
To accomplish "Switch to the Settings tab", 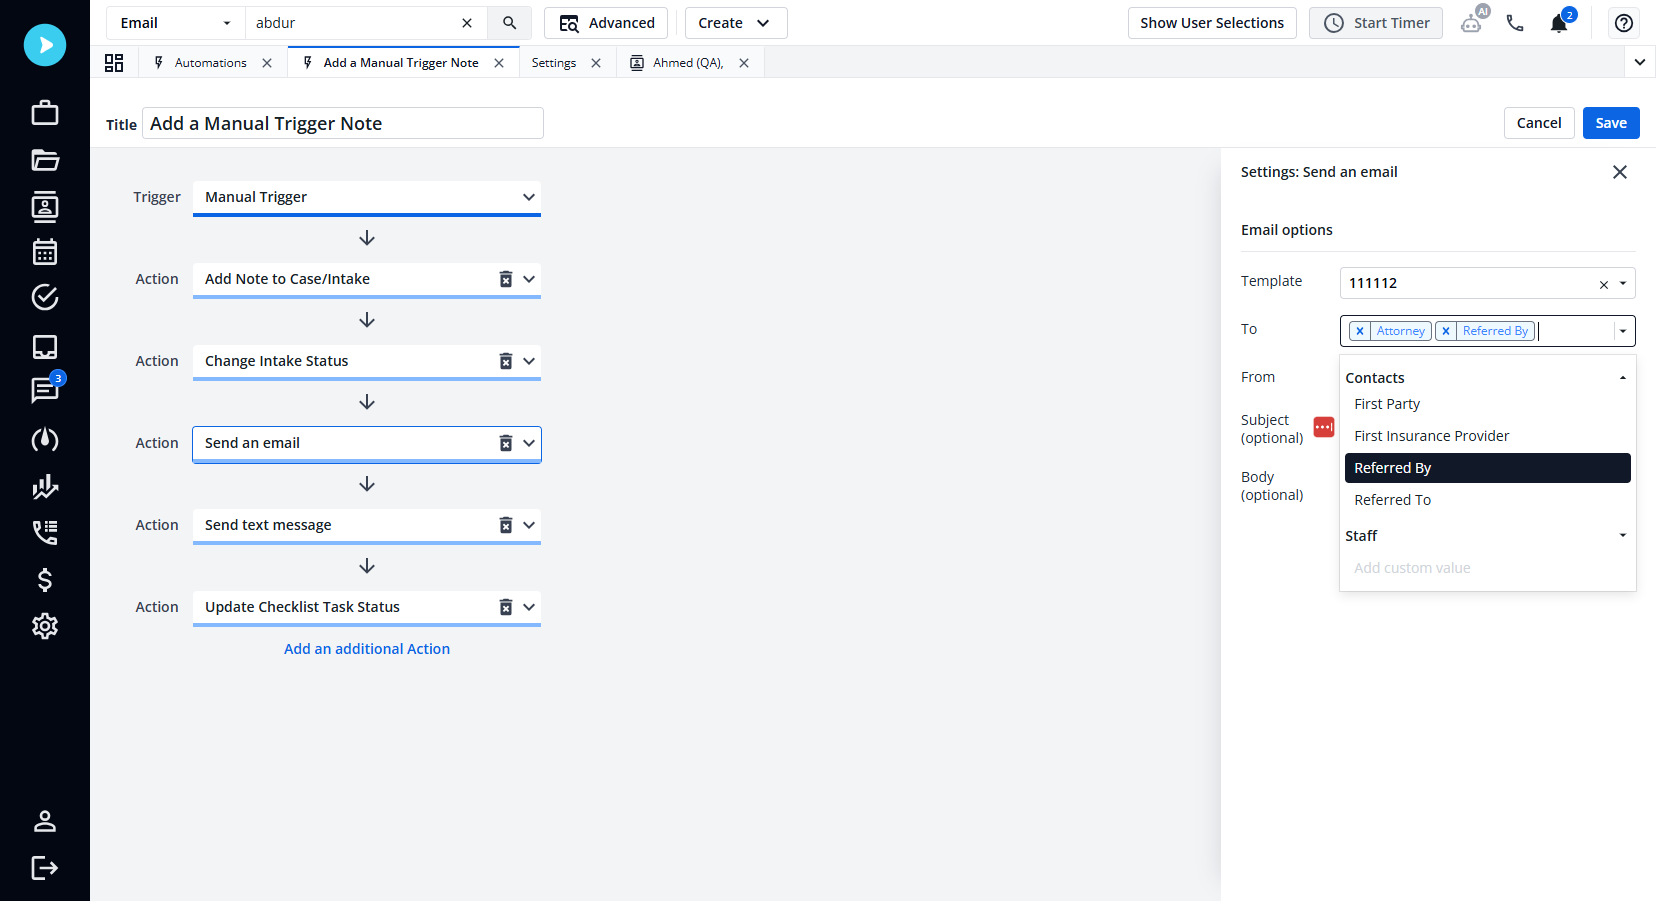I will 553,62.
